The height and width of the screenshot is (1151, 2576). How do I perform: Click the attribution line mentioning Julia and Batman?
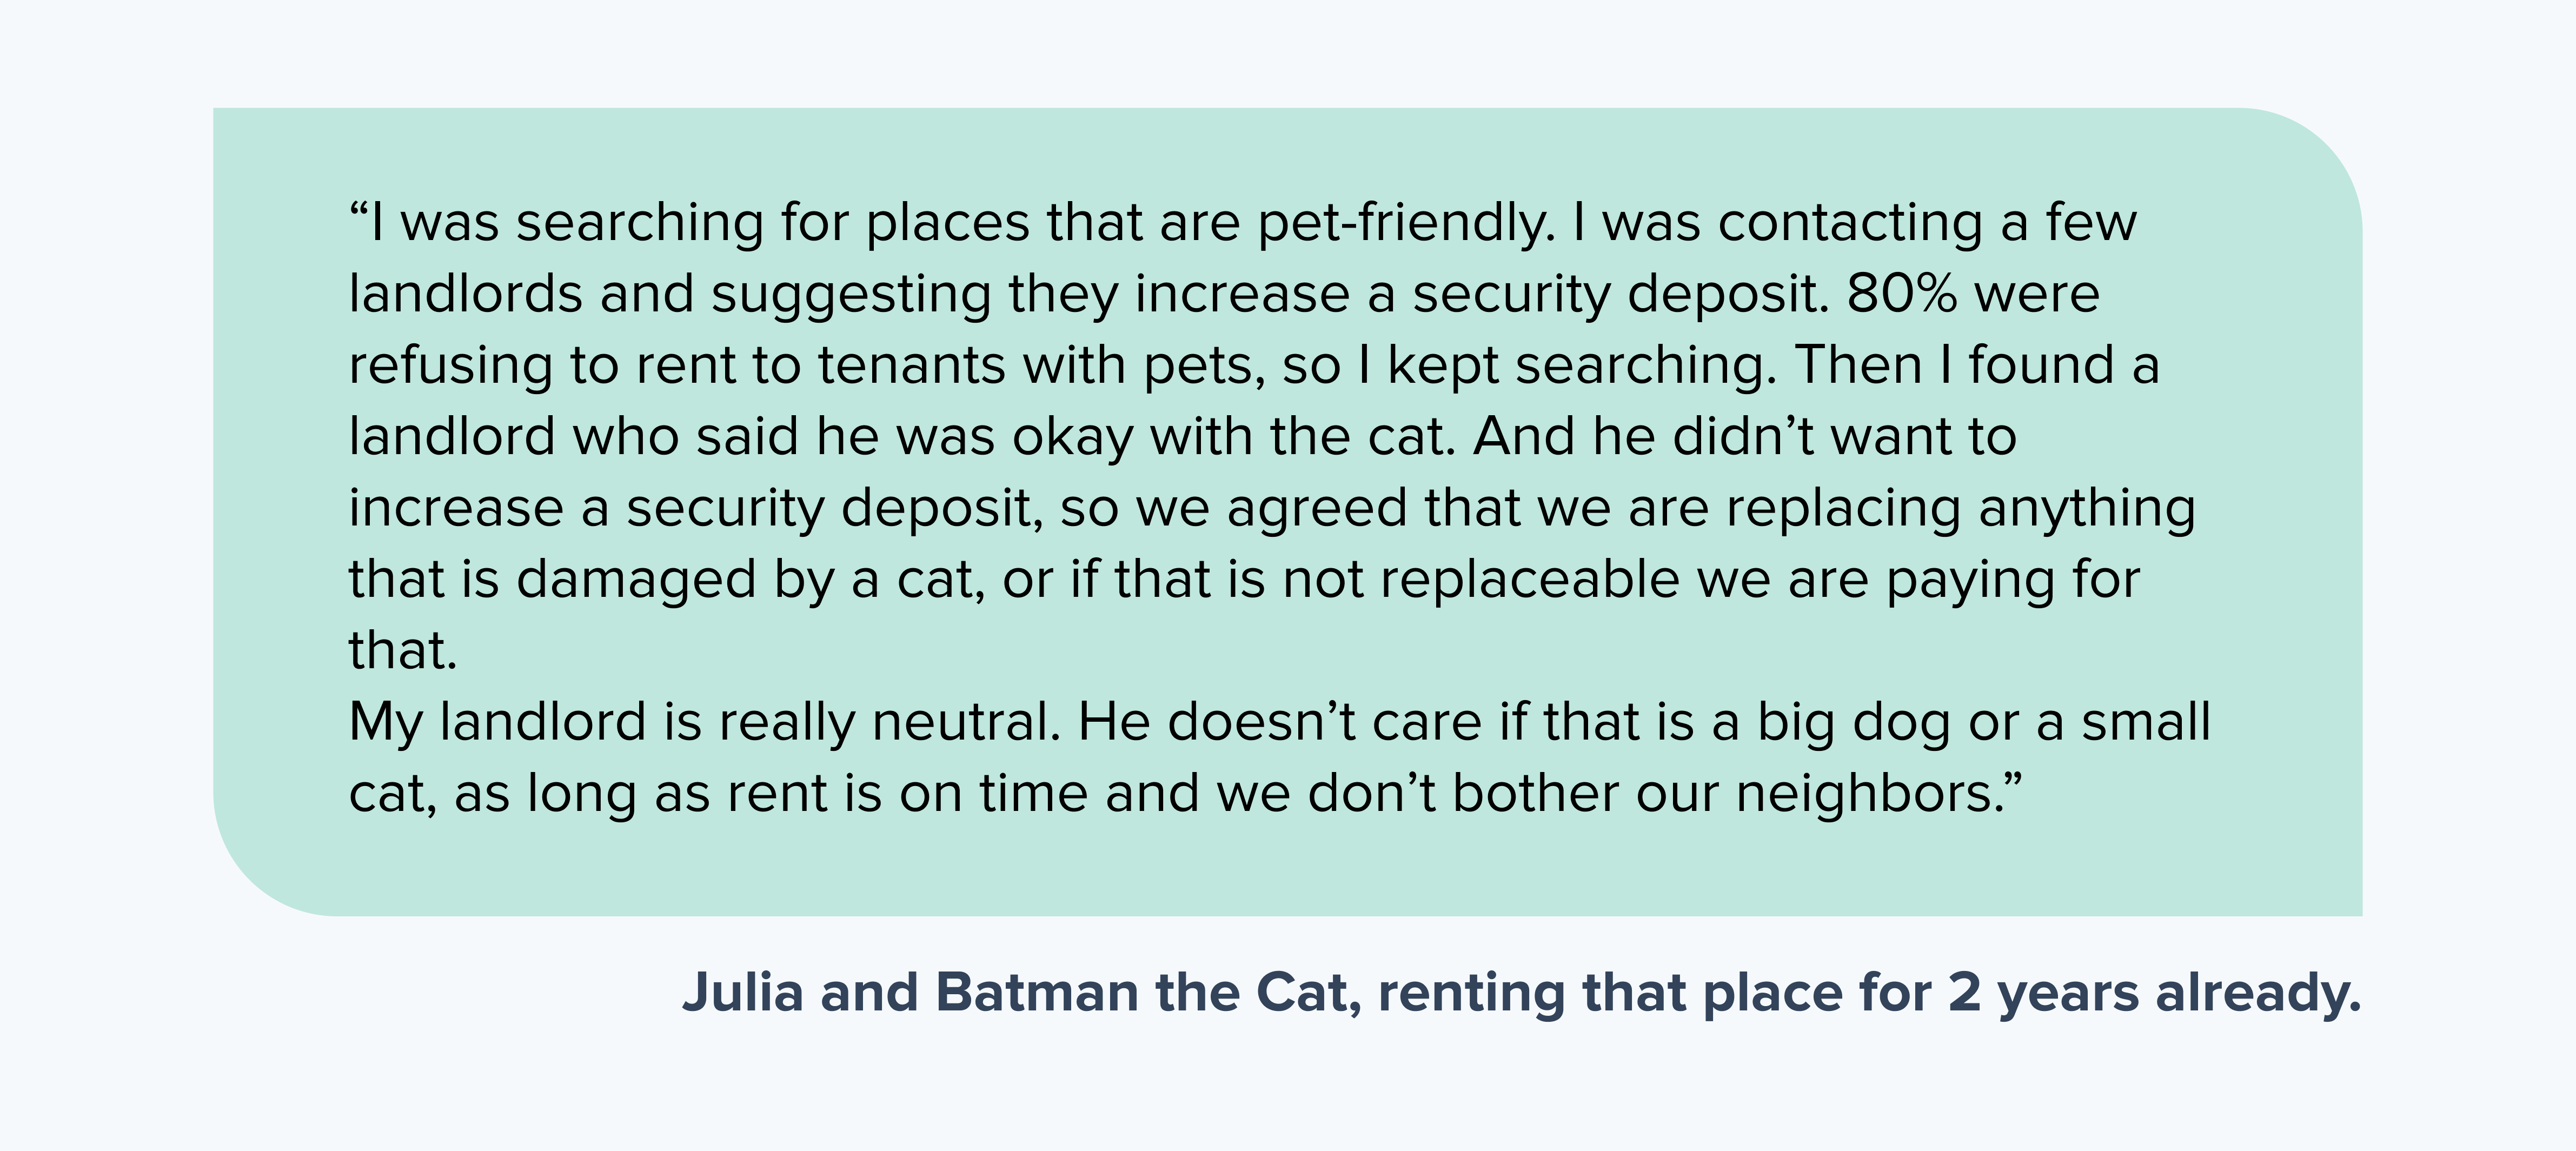pos(1521,994)
